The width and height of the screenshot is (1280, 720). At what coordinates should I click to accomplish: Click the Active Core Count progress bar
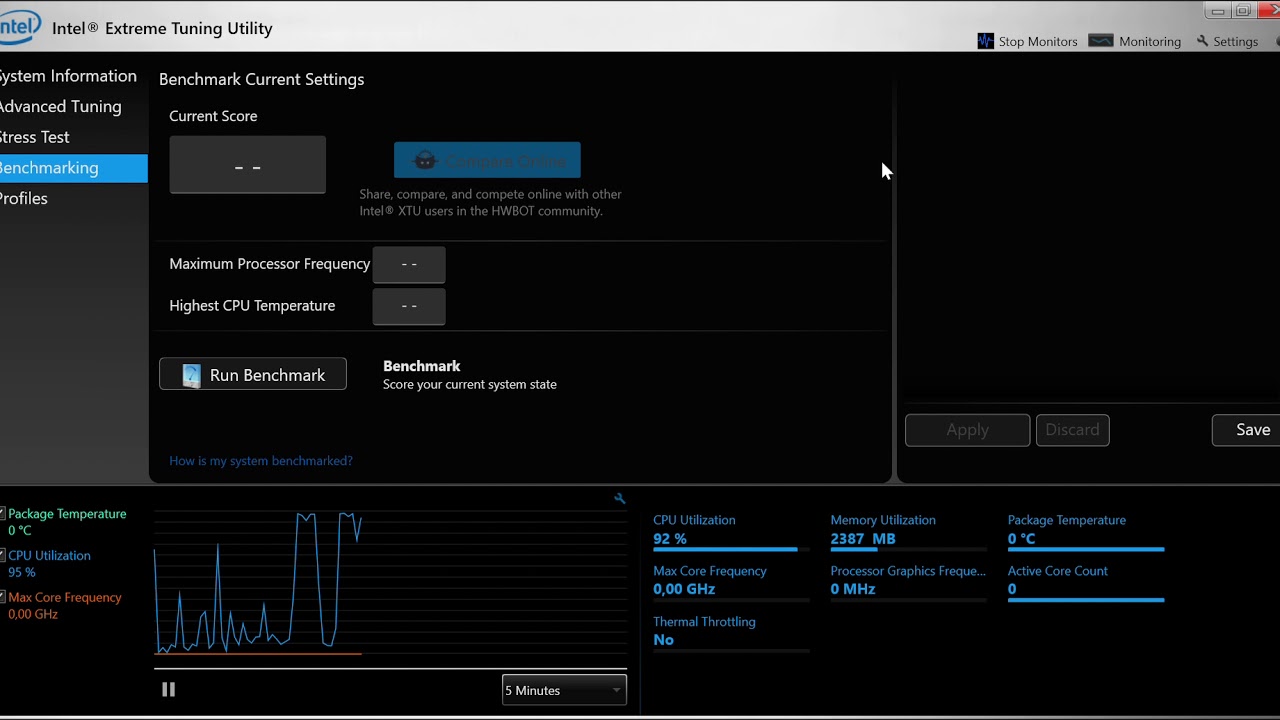tap(1086, 600)
